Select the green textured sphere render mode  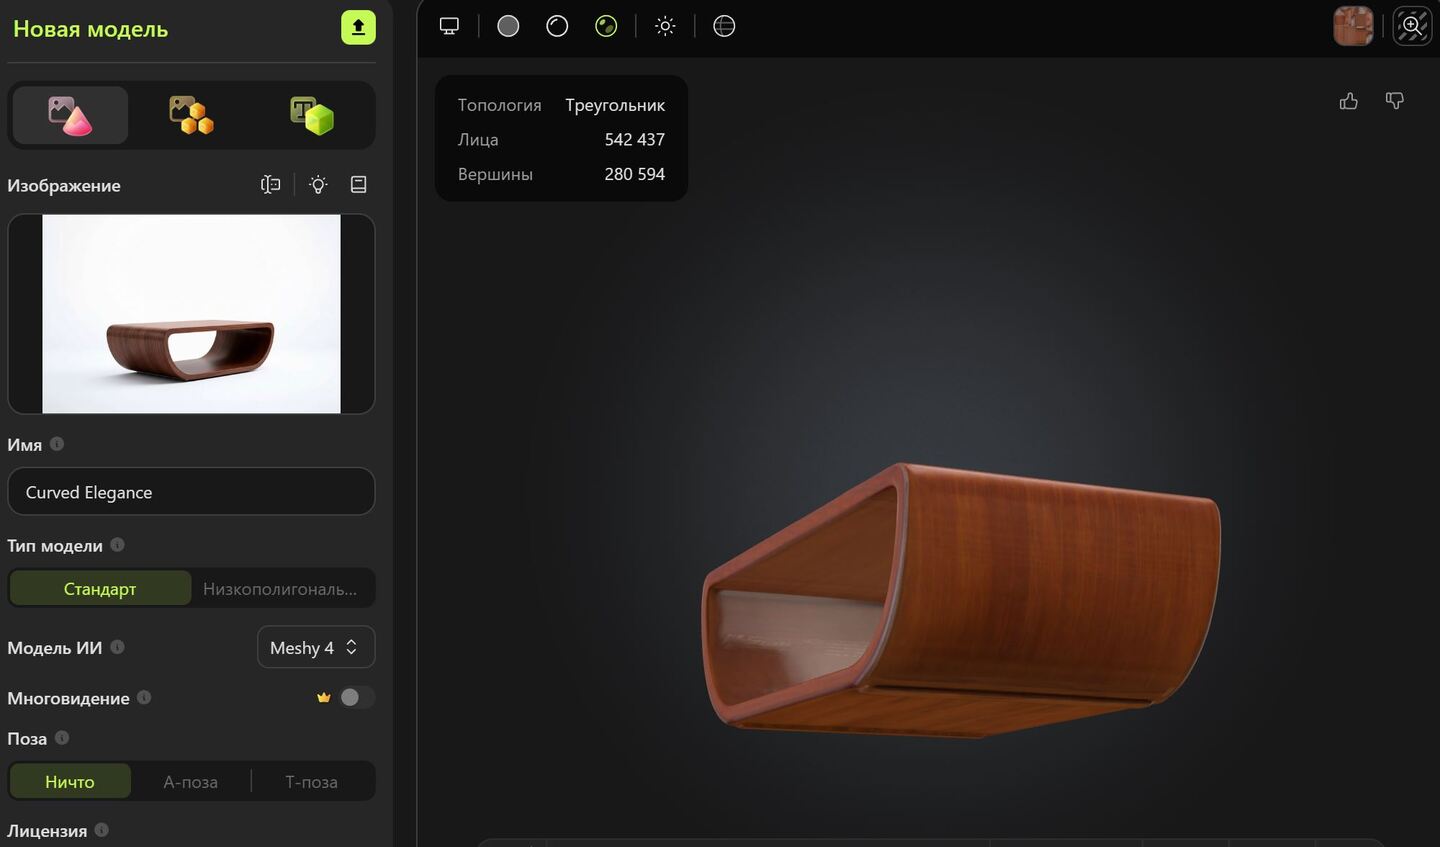click(x=606, y=26)
